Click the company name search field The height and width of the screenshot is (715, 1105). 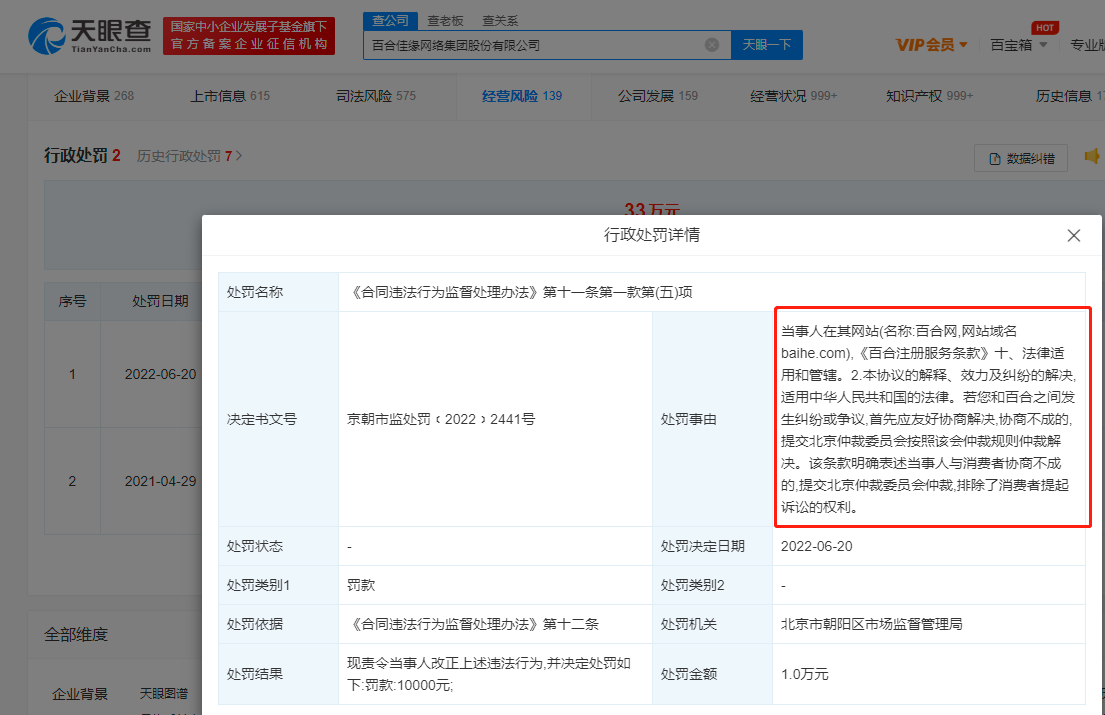[530, 45]
